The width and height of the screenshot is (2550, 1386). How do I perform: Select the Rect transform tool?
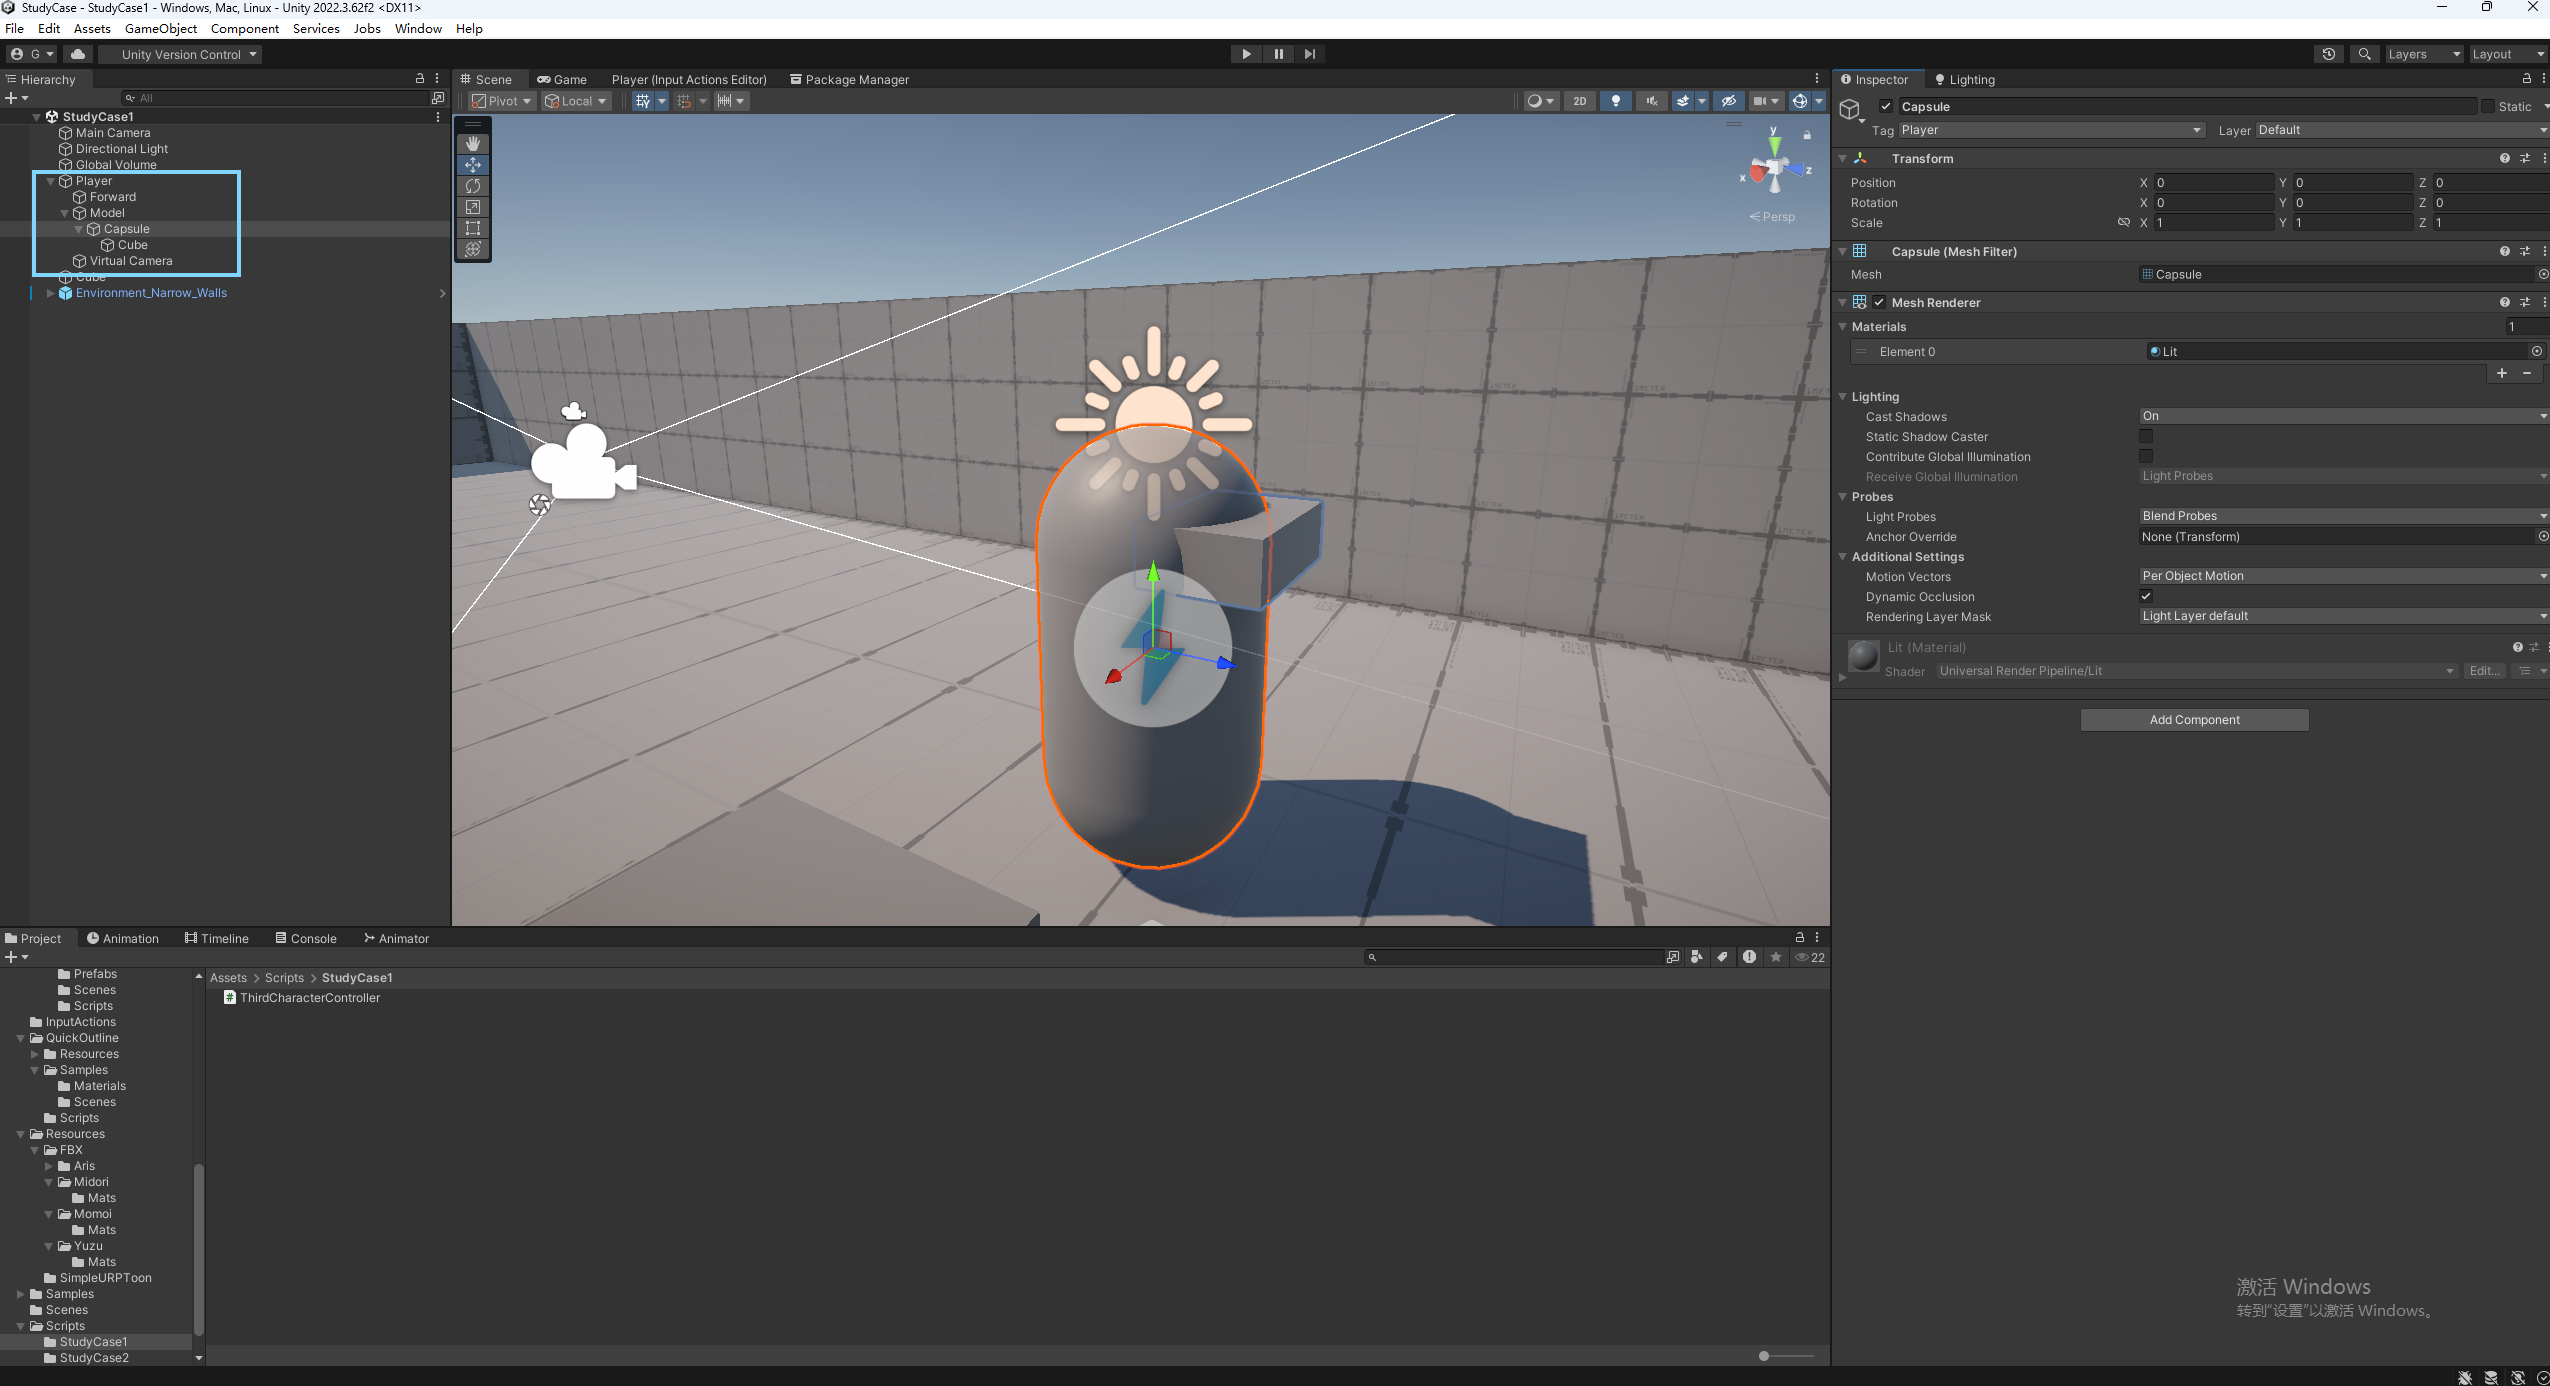[473, 228]
